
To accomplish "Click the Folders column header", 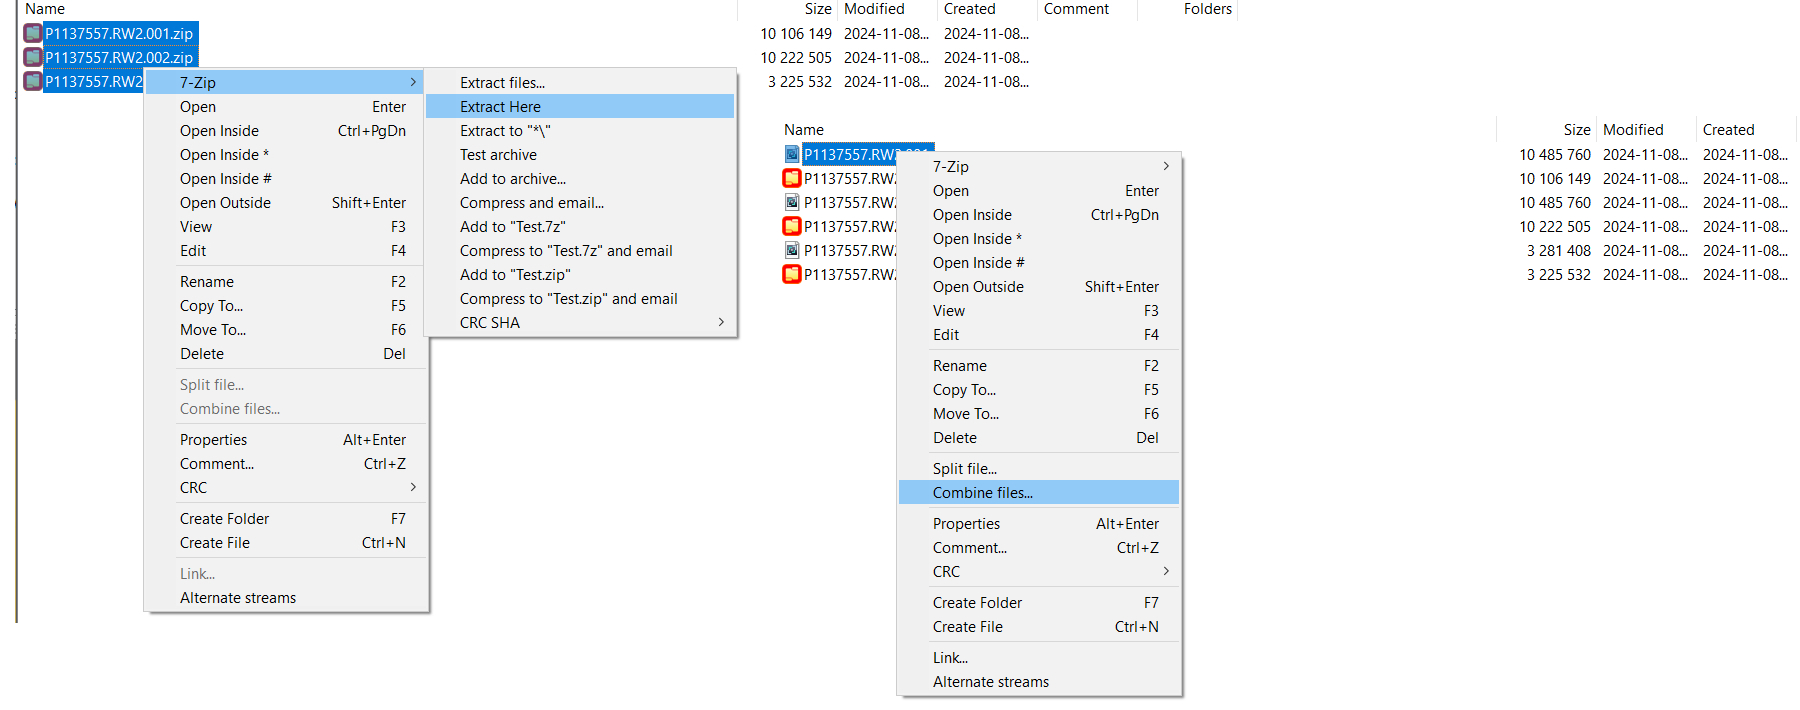I will [1207, 9].
